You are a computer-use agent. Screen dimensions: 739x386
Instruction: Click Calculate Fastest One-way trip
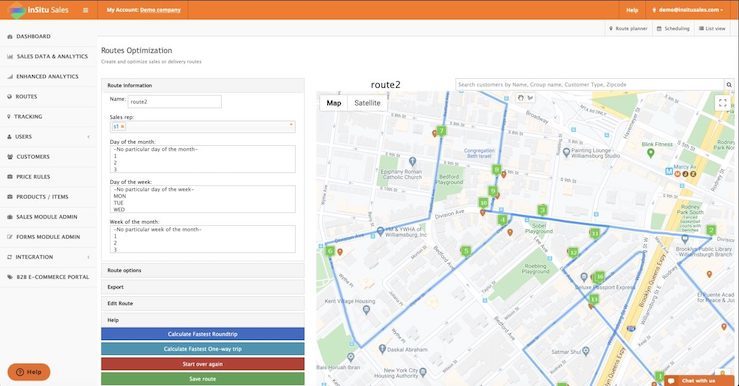point(203,349)
